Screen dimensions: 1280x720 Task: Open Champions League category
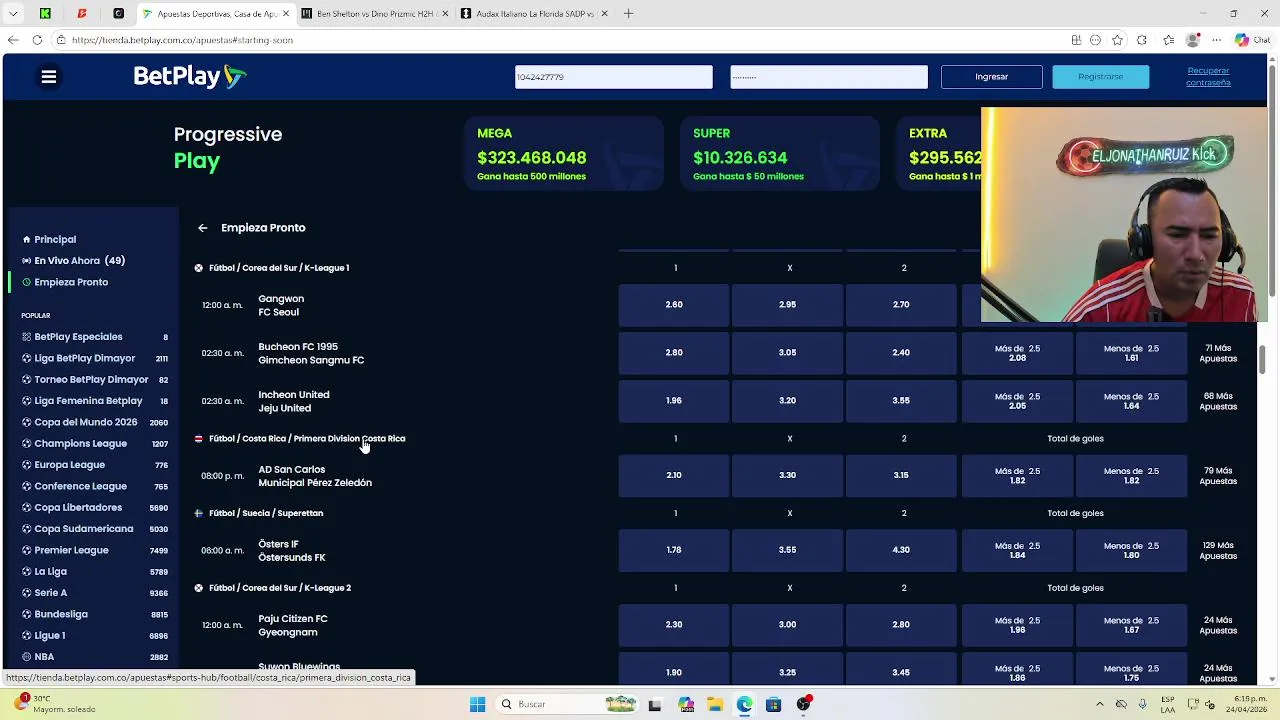pyautogui.click(x=81, y=444)
